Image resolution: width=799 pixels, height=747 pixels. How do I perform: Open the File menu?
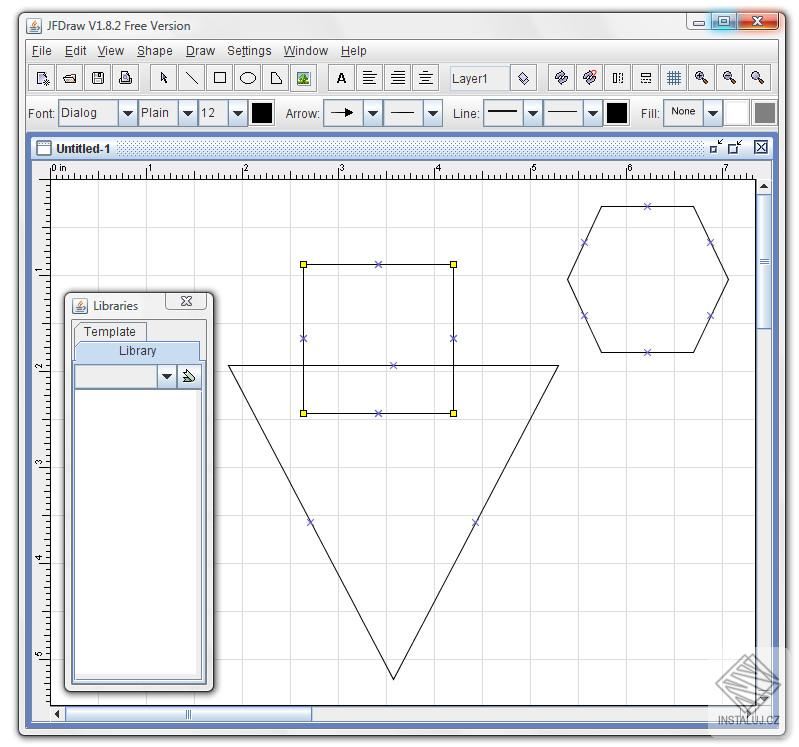[x=42, y=51]
